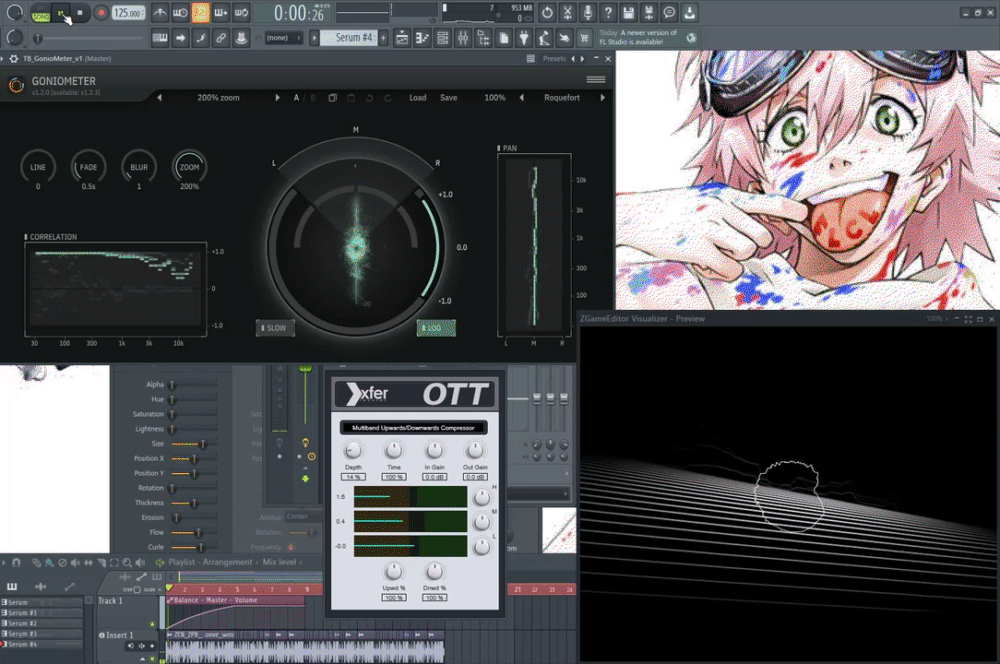Open the Browser view icon

point(483,38)
